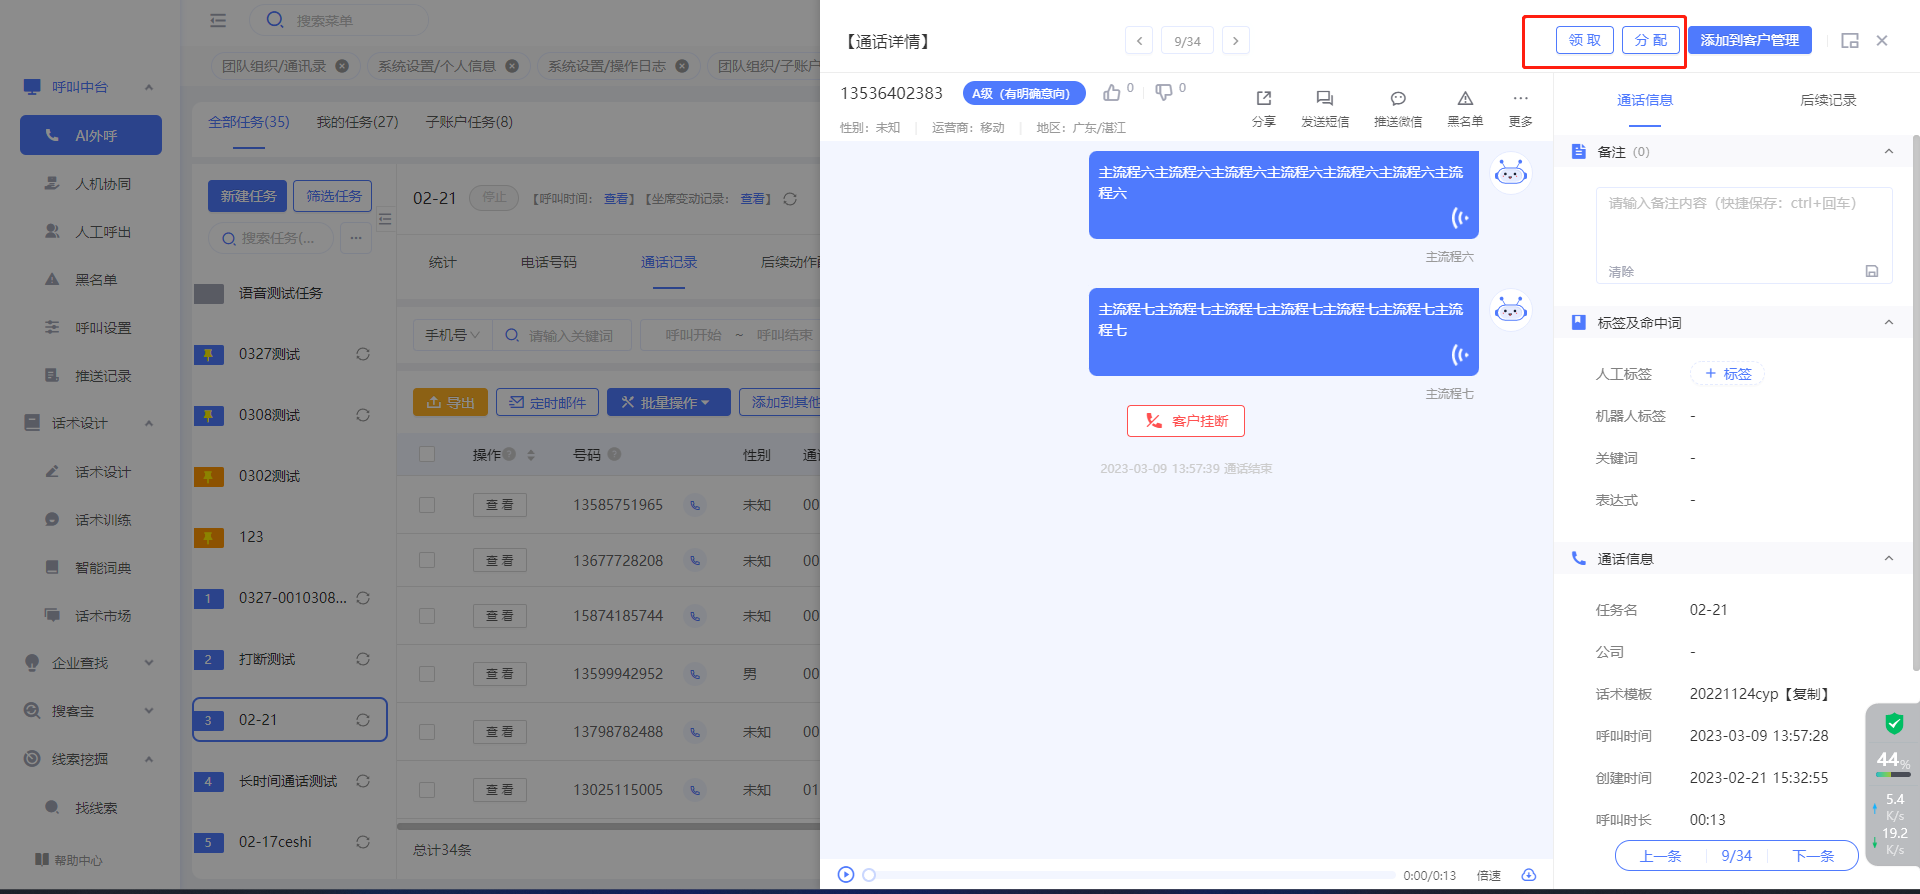The image size is (1920, 894).
Task: Toggle the select-all checkbox in table header
Action: click(x=427, y=454)
